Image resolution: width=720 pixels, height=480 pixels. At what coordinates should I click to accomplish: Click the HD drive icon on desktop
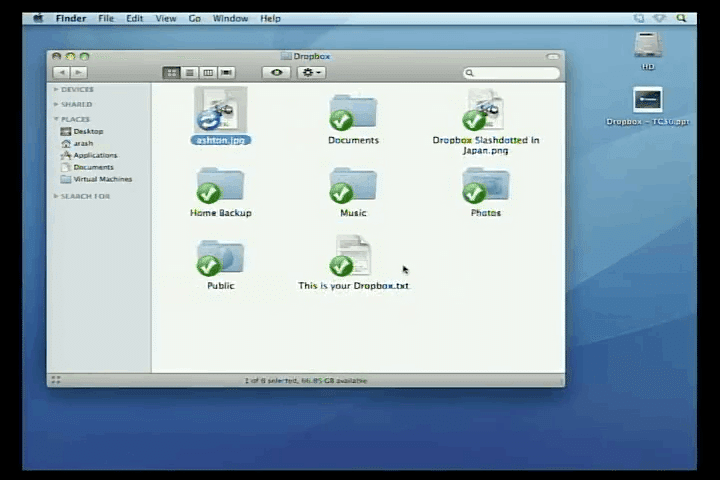648,45
